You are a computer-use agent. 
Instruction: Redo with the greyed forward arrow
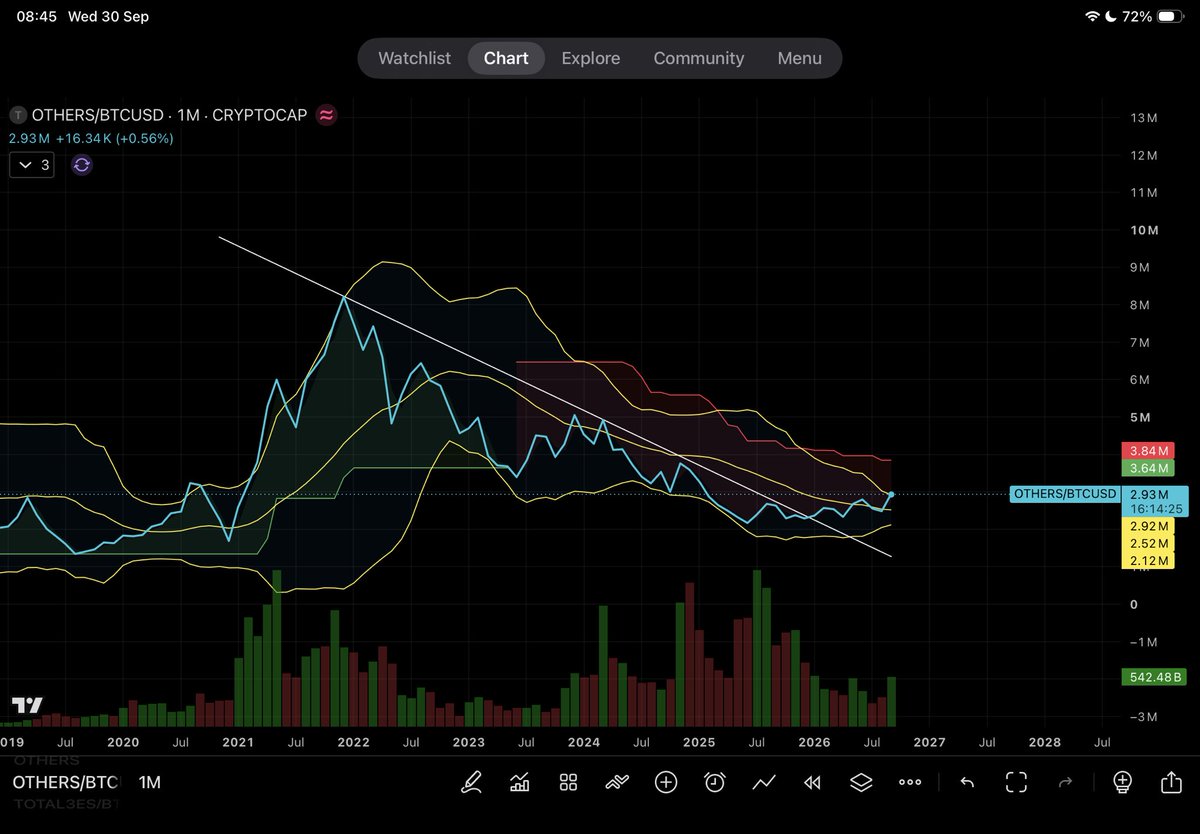[1066, 782]
